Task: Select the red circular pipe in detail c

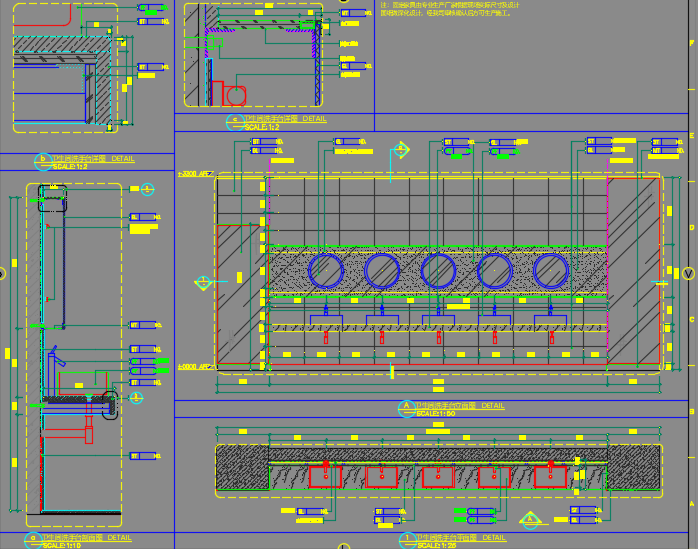Action: click(236, 96)
